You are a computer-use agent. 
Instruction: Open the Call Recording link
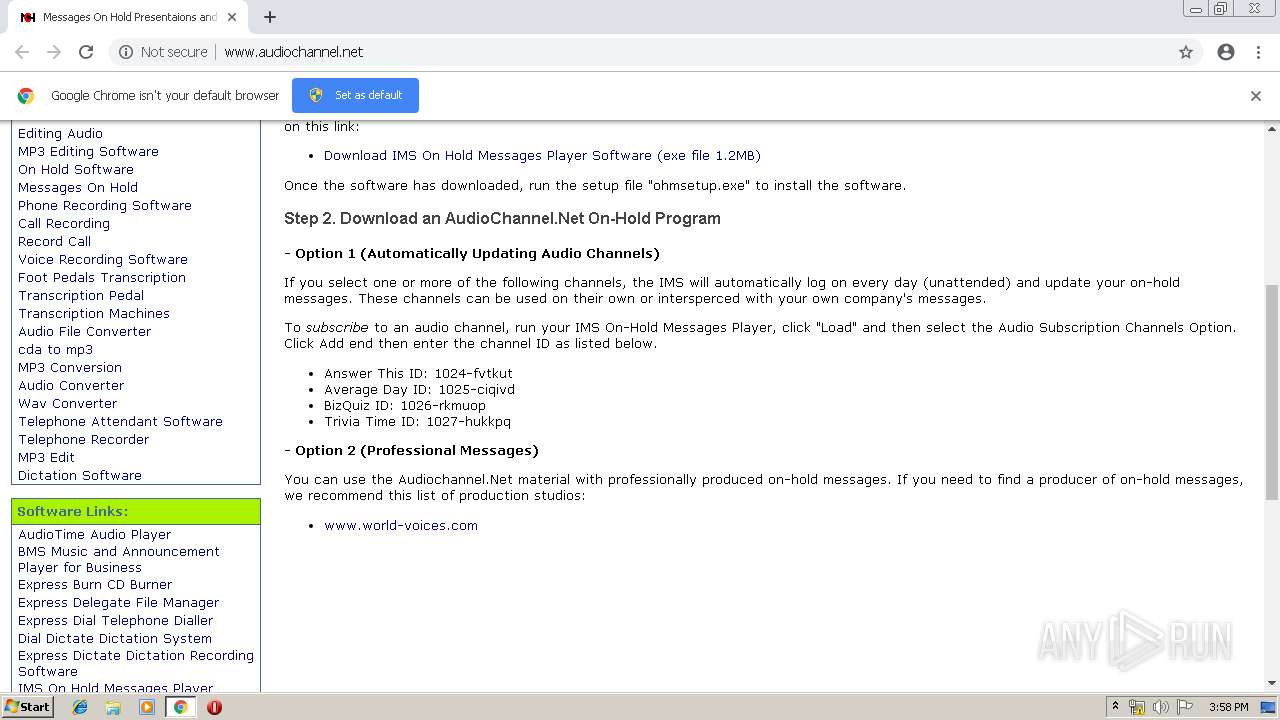tap(64, 223)
